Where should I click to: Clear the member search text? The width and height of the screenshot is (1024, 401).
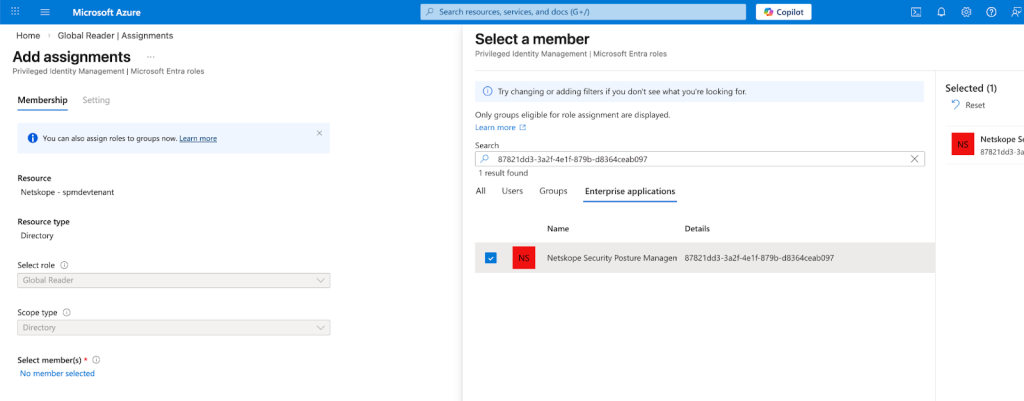[914, 159]
